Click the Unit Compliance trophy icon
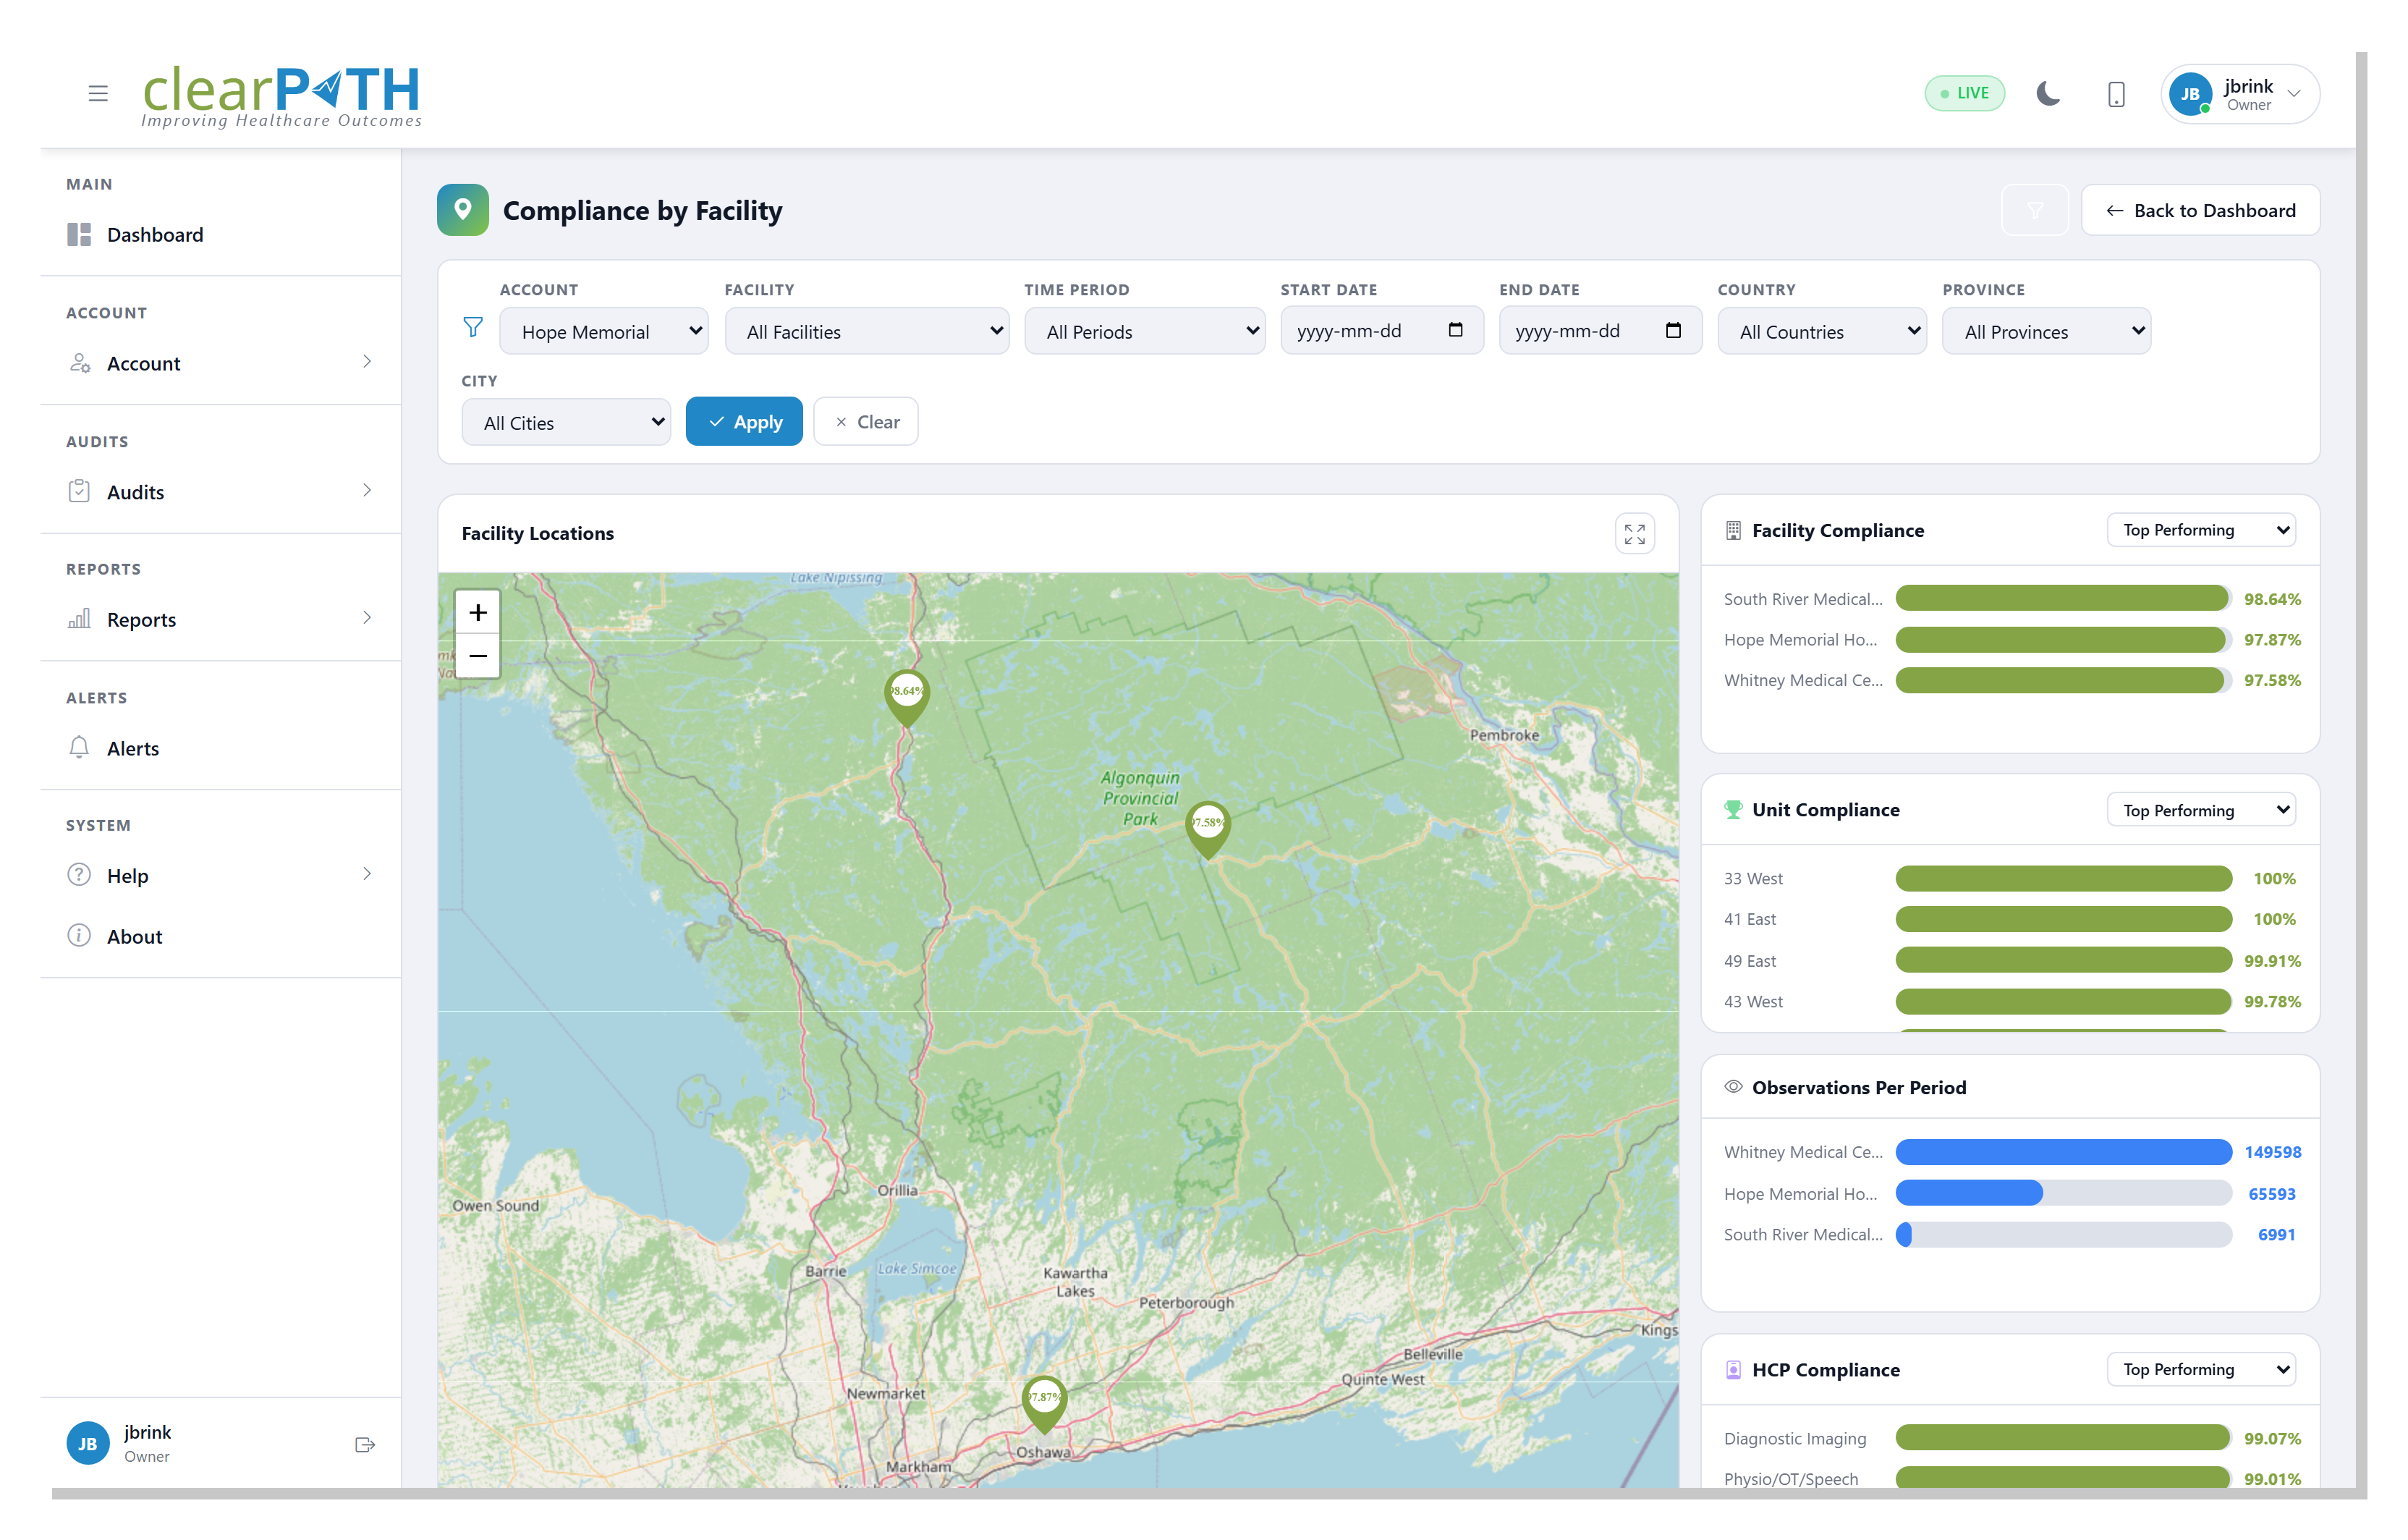This screenshot has width=2408, height=1540. pos(1733,809)
